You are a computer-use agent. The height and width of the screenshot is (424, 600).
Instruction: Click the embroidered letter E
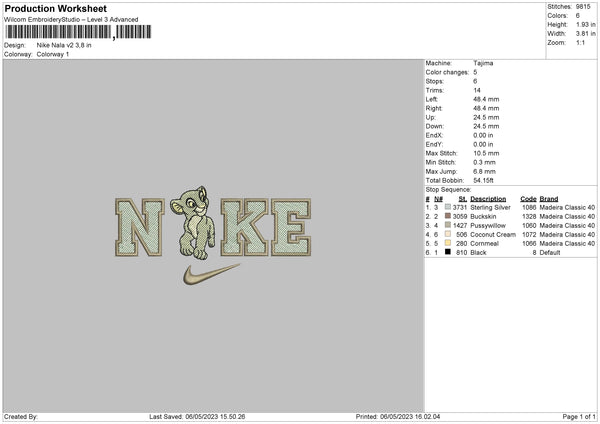[x=291, y=227]
